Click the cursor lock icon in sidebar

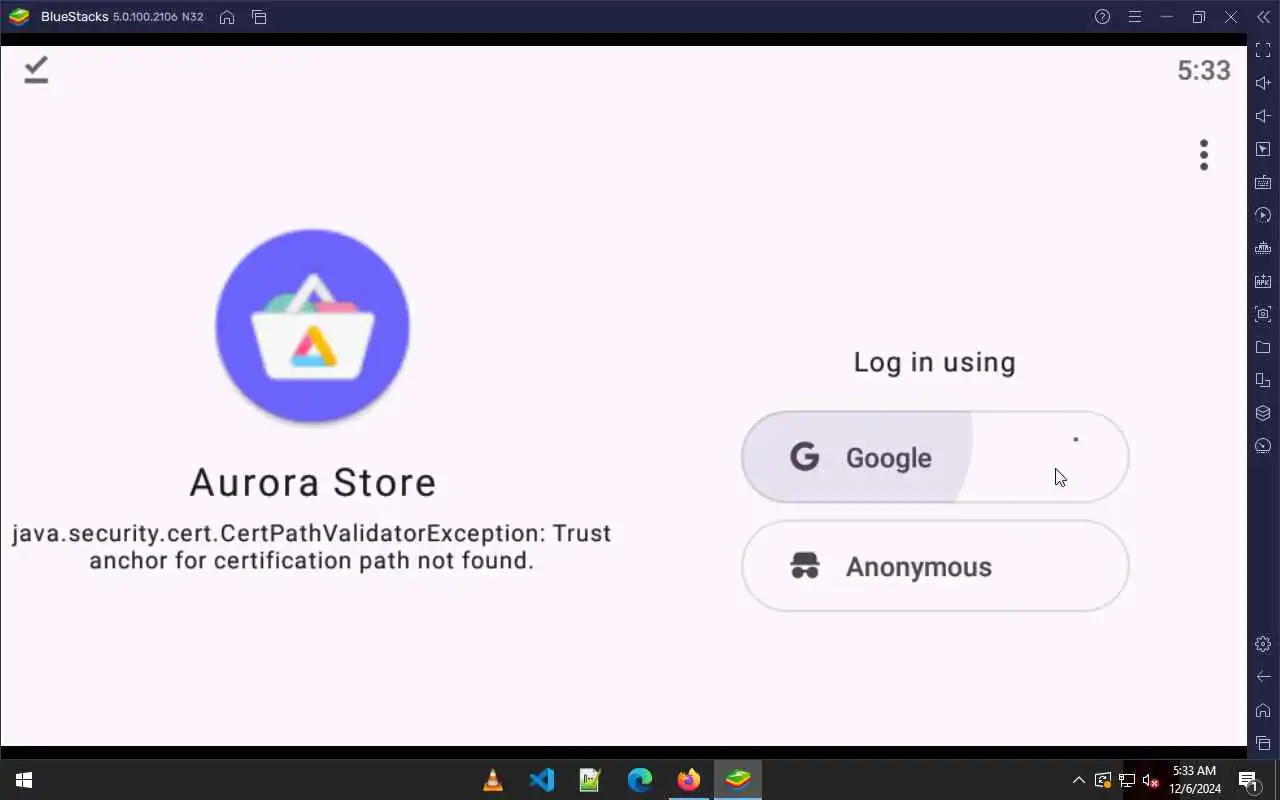(1263, 149)
